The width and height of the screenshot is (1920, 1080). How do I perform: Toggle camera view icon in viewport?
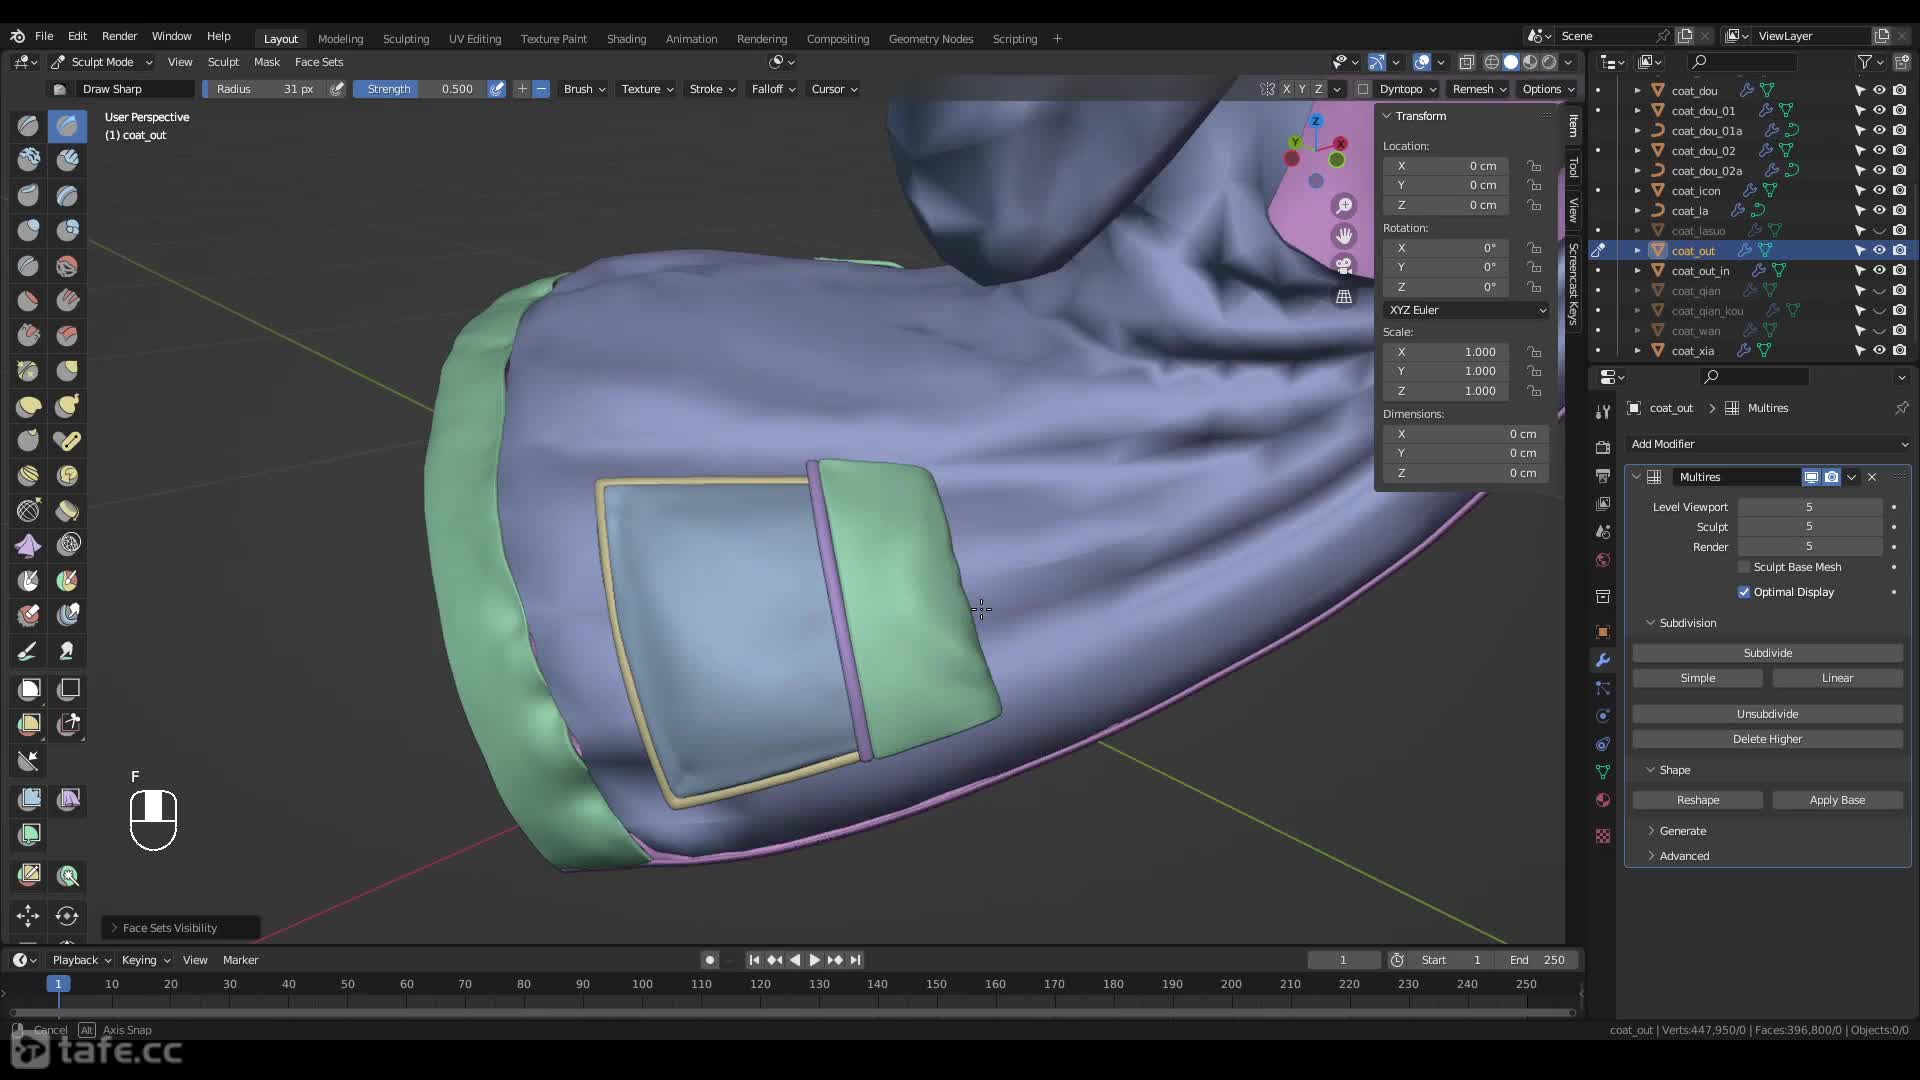point(1344,266)
